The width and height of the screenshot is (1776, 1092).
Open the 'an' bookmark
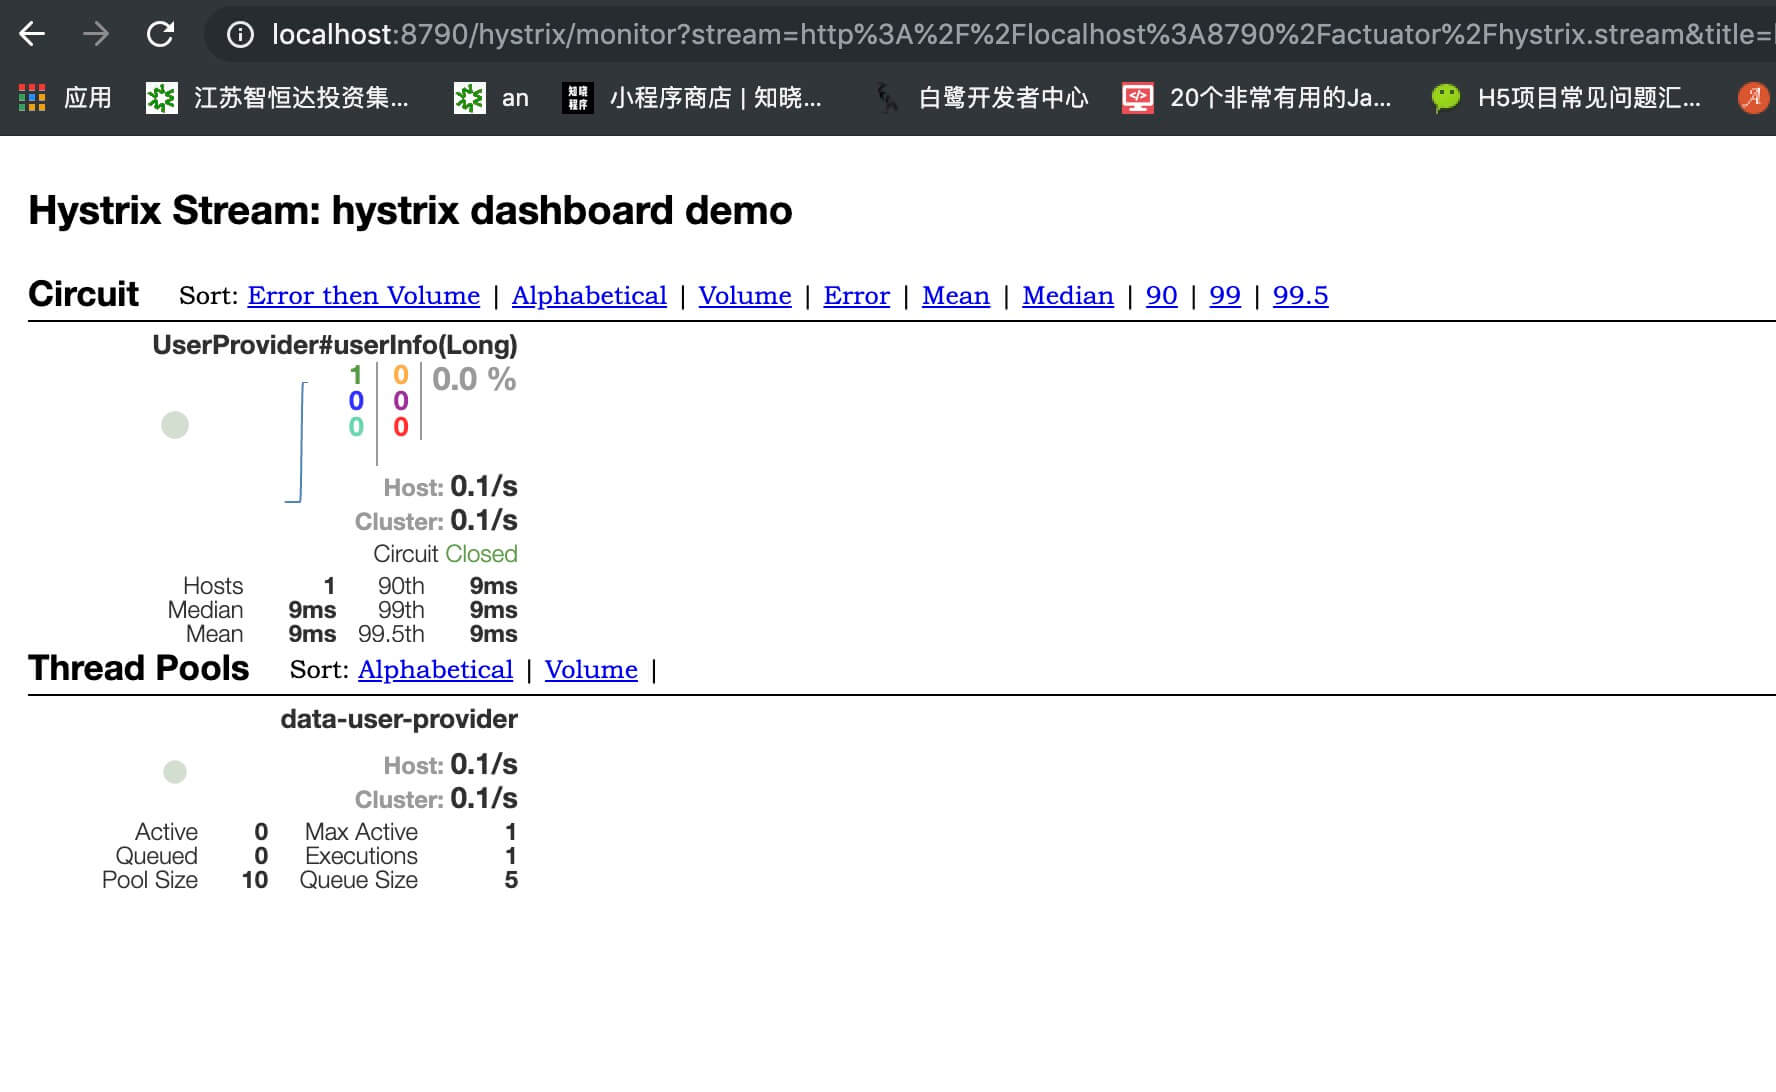click(x=491, y=98)
